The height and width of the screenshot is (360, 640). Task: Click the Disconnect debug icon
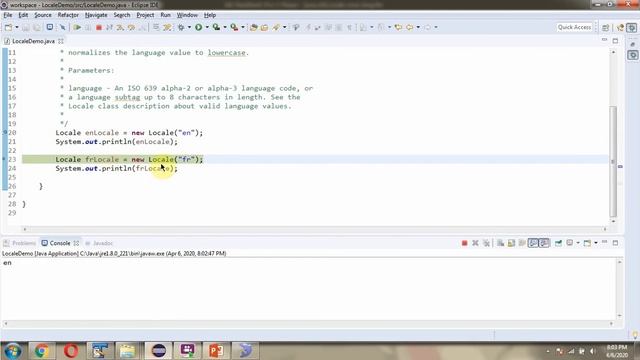[x=109, y=27]
